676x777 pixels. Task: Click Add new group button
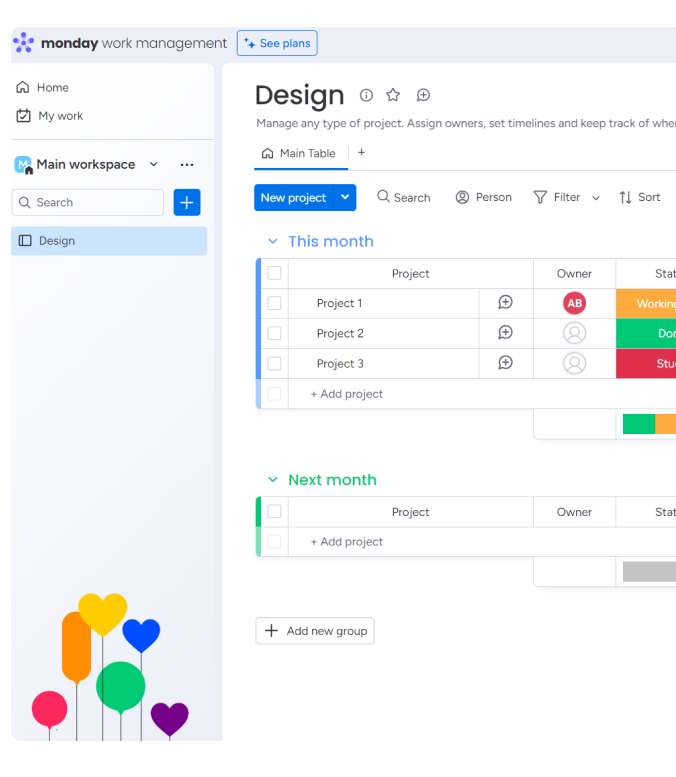(x=315, y=631)
